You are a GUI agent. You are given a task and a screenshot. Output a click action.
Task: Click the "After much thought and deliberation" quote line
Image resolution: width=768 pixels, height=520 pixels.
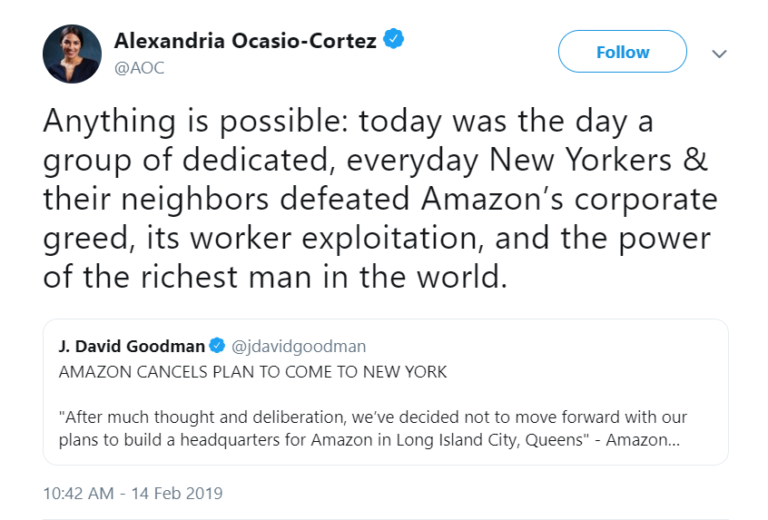[373, 416]
